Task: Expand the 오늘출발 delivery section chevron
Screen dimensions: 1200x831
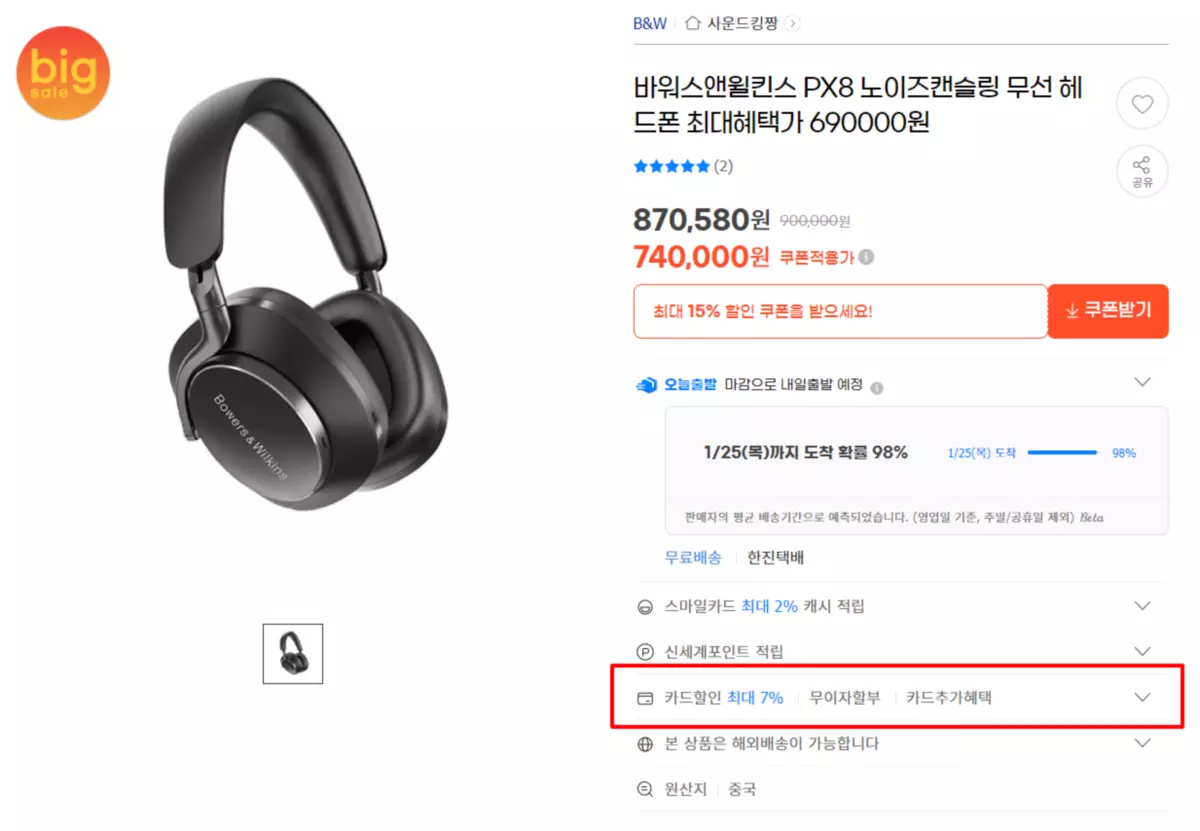Action: point(1142,382)
